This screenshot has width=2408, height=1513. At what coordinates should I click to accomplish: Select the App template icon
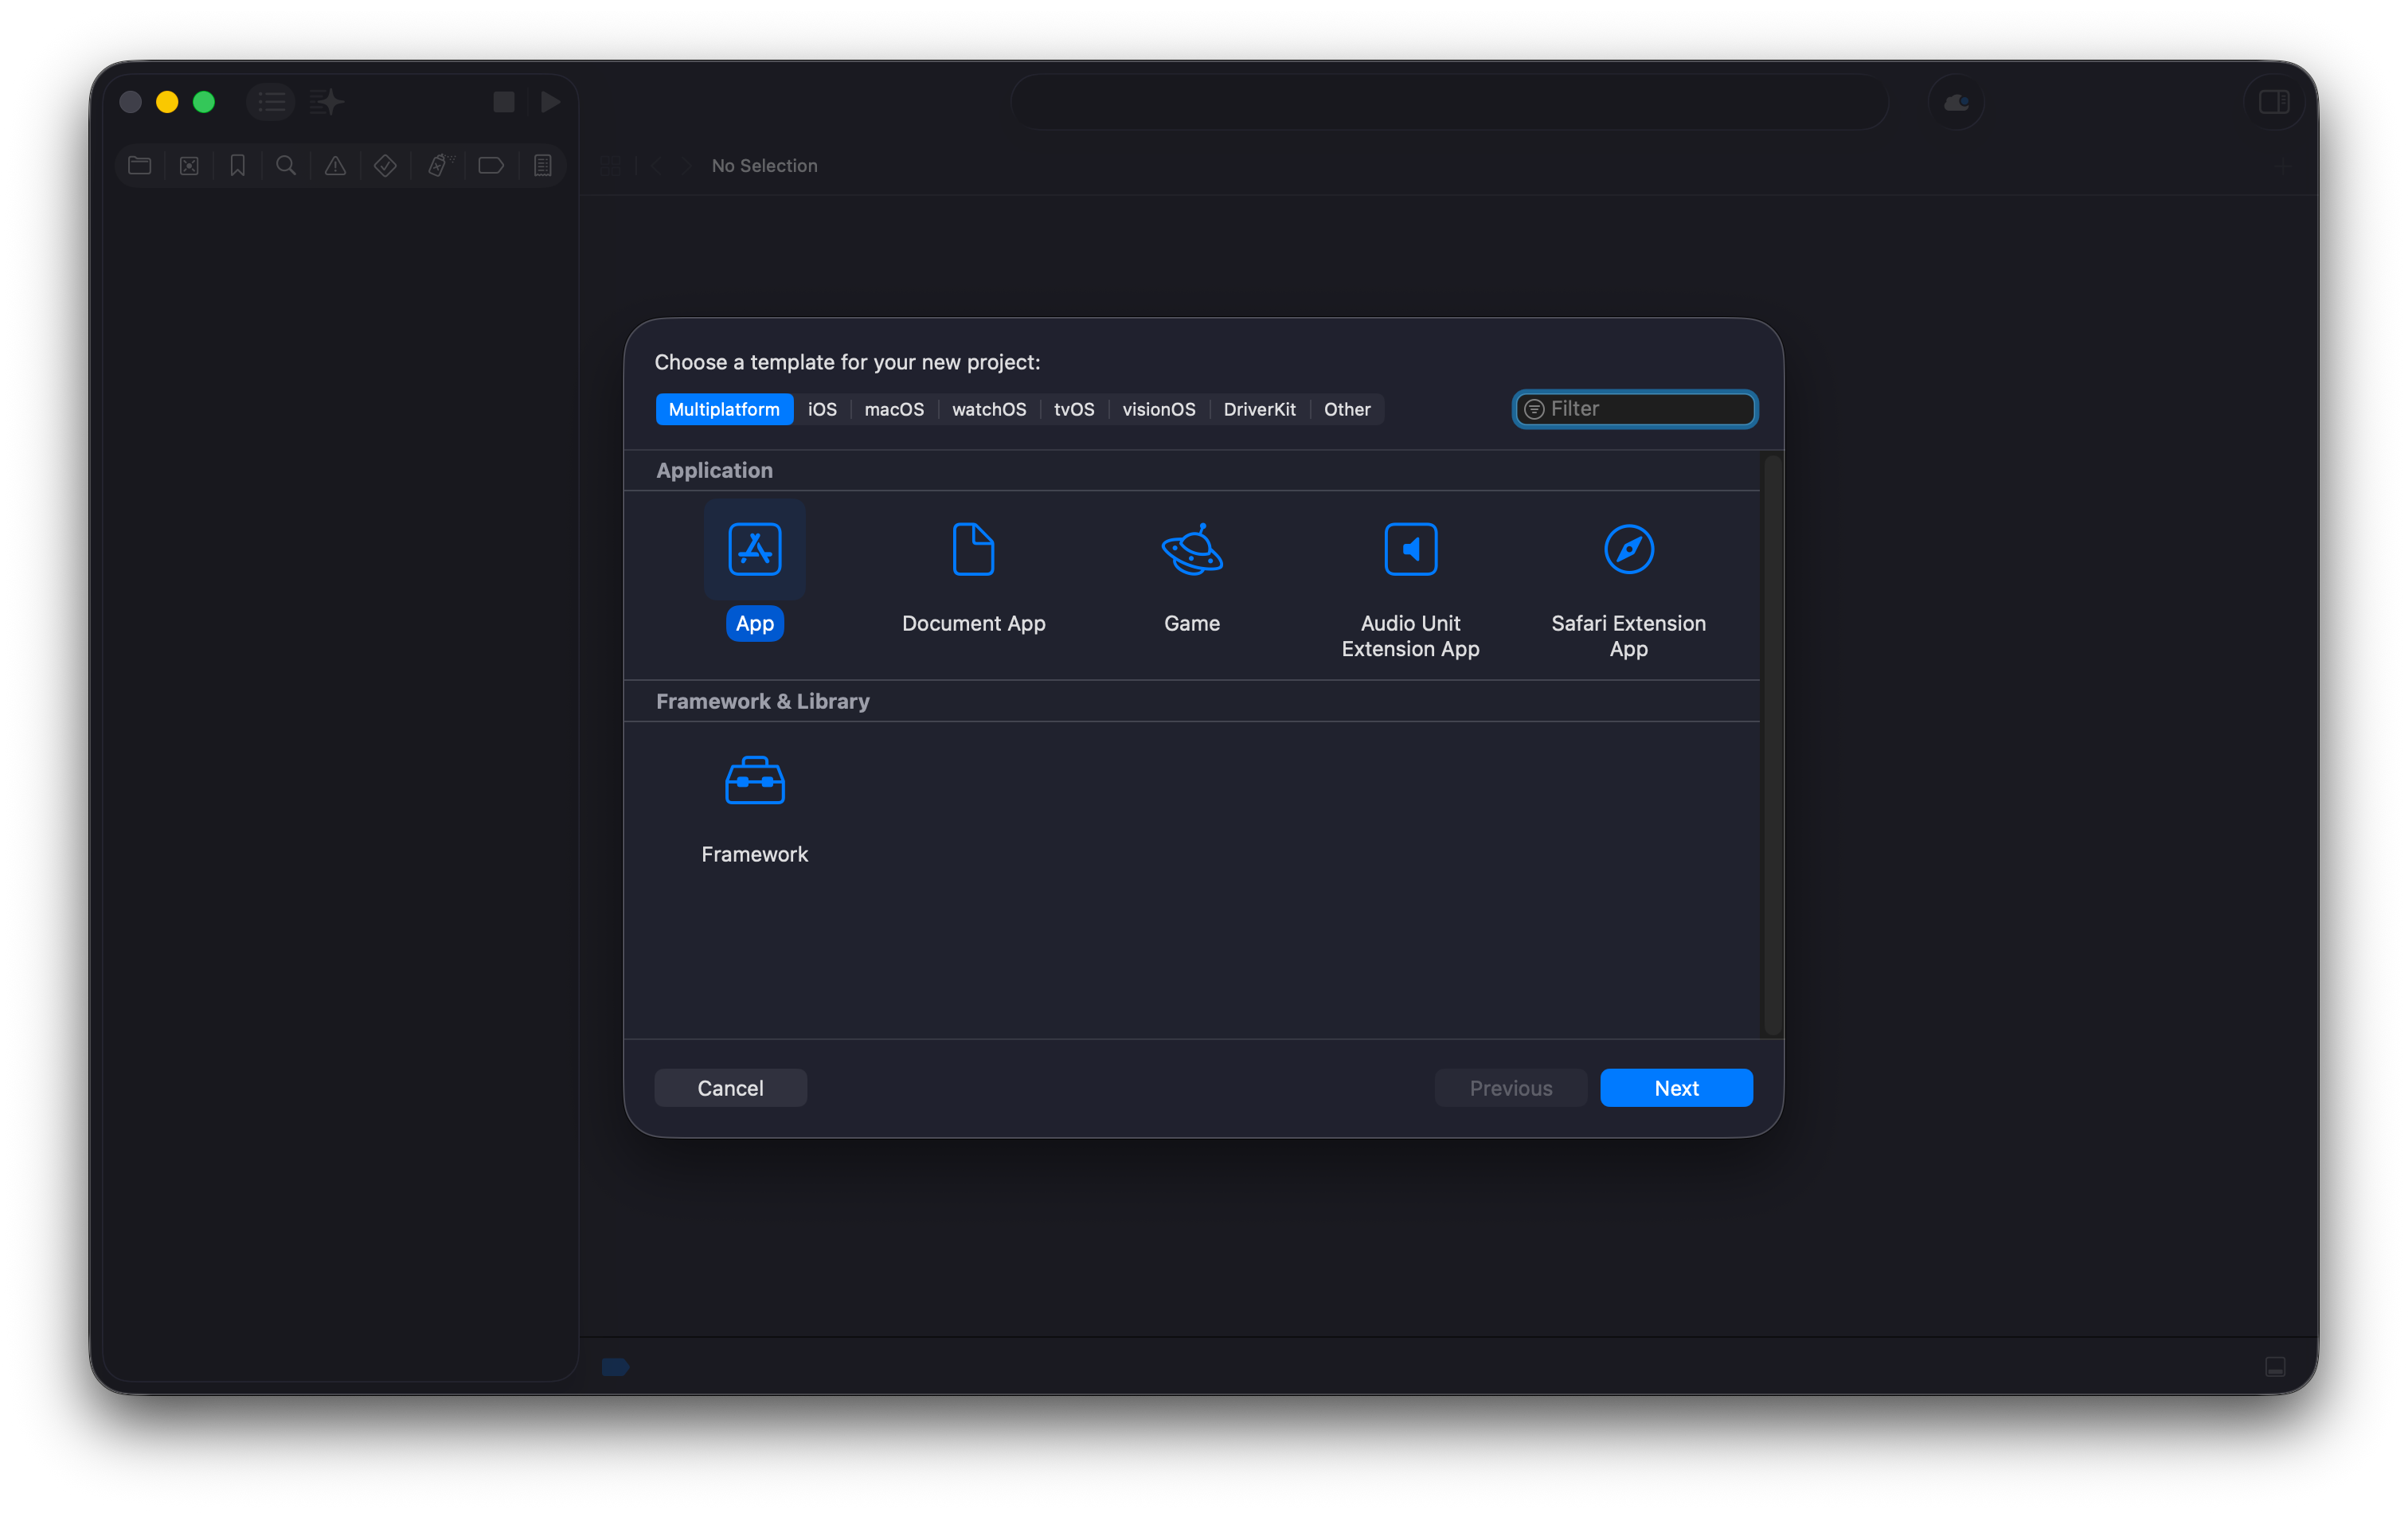[x=754, y=549]
